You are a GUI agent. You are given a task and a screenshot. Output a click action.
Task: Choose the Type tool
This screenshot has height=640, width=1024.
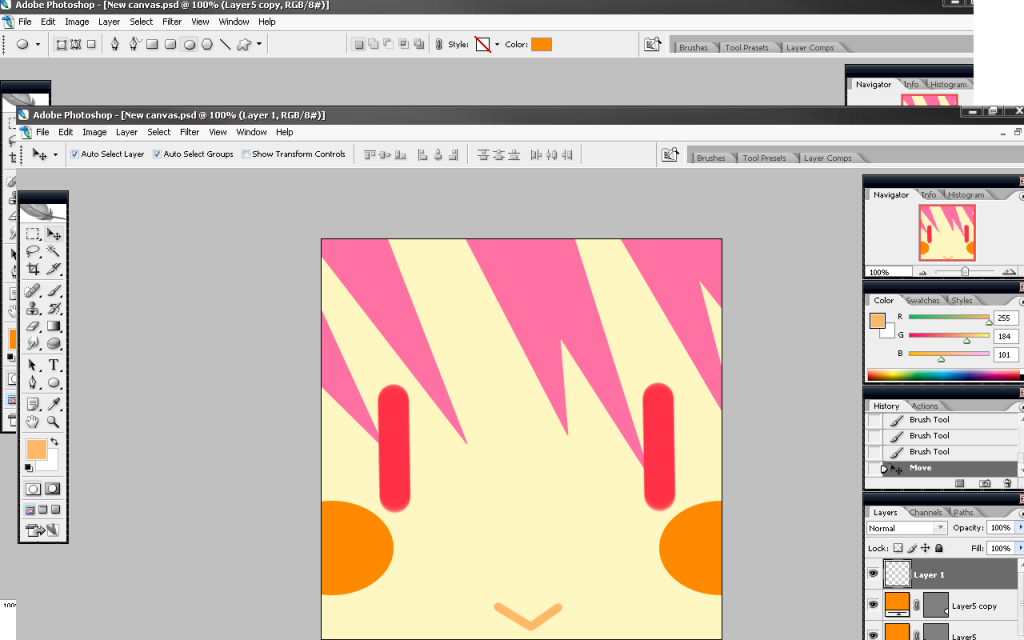coord(54,365)
